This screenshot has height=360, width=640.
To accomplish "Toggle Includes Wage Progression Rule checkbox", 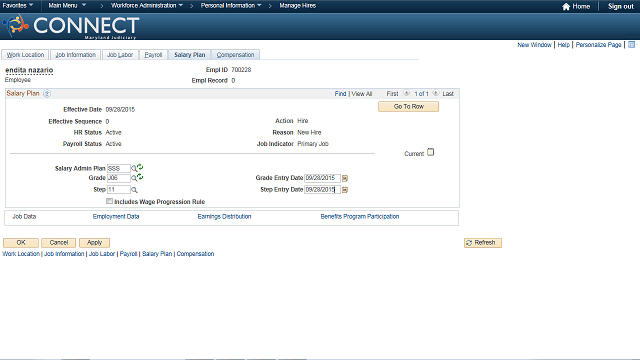I will (109, 201).
